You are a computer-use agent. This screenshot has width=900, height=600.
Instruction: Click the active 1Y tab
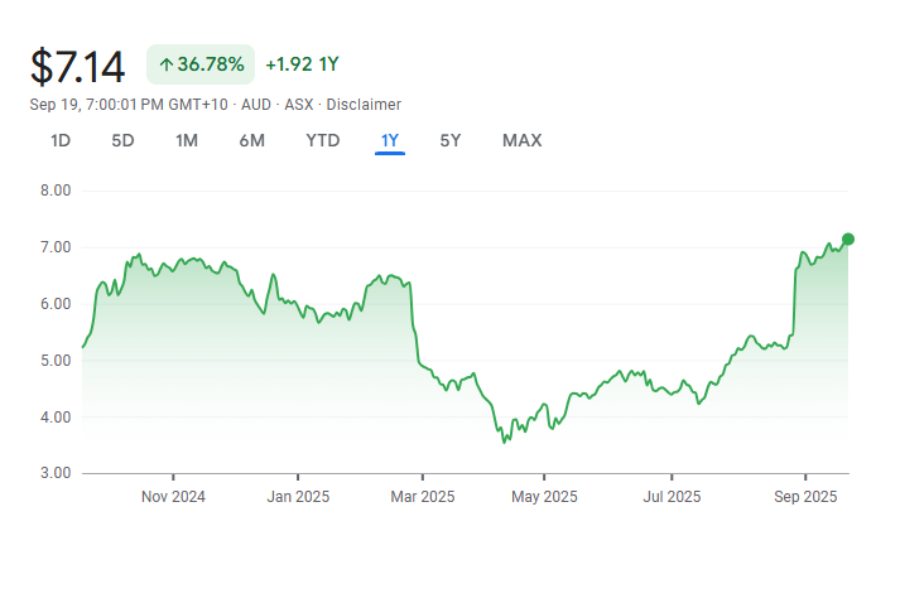[389, 141]
